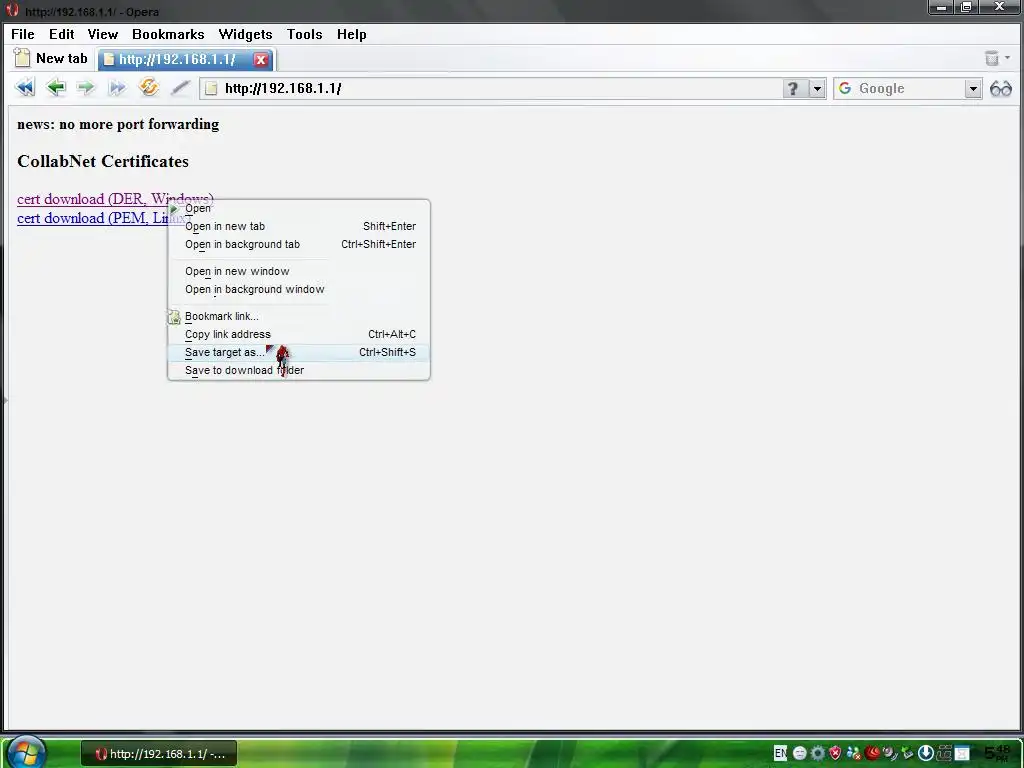Click the EN language indicator in tray

(780, 753)
